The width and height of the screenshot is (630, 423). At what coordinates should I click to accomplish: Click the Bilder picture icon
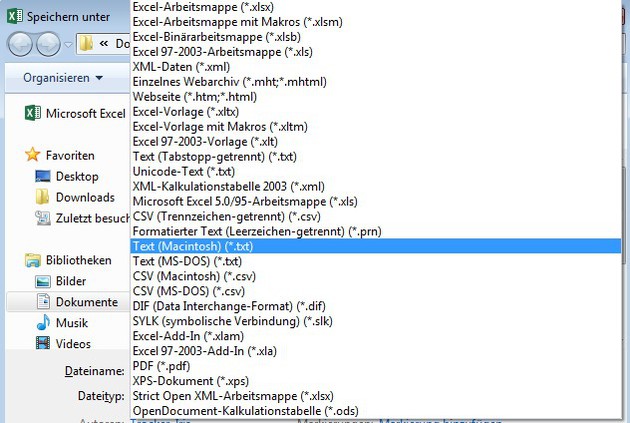pos(43,281)
